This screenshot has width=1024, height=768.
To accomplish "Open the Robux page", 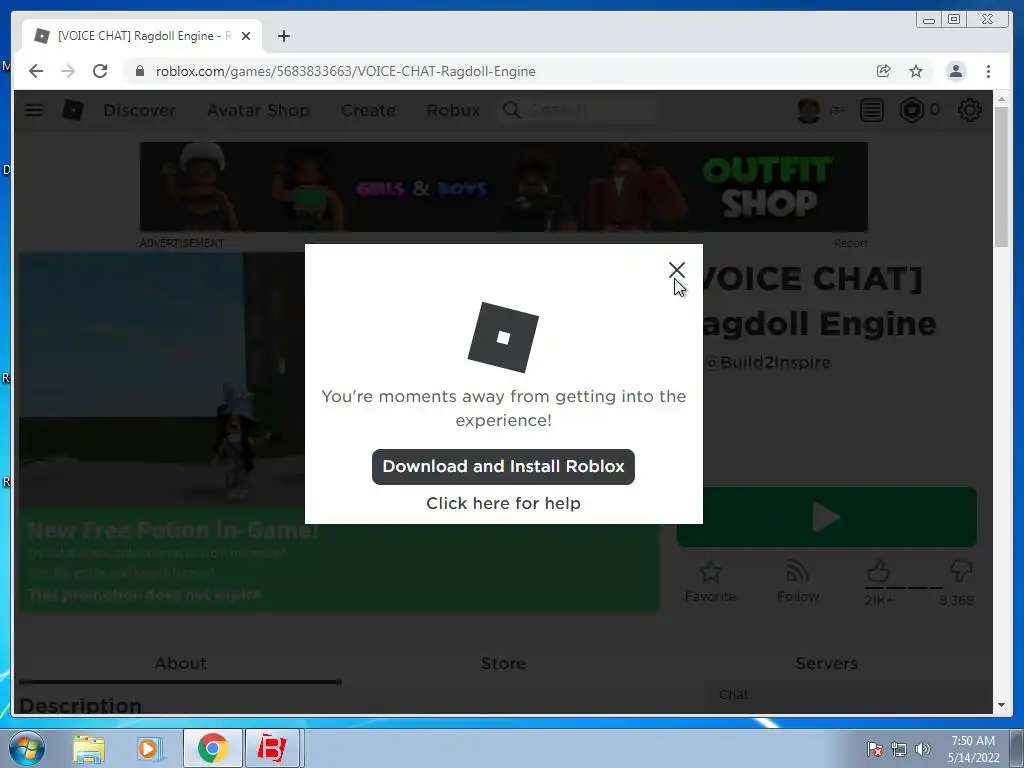I will pos(453,110).
